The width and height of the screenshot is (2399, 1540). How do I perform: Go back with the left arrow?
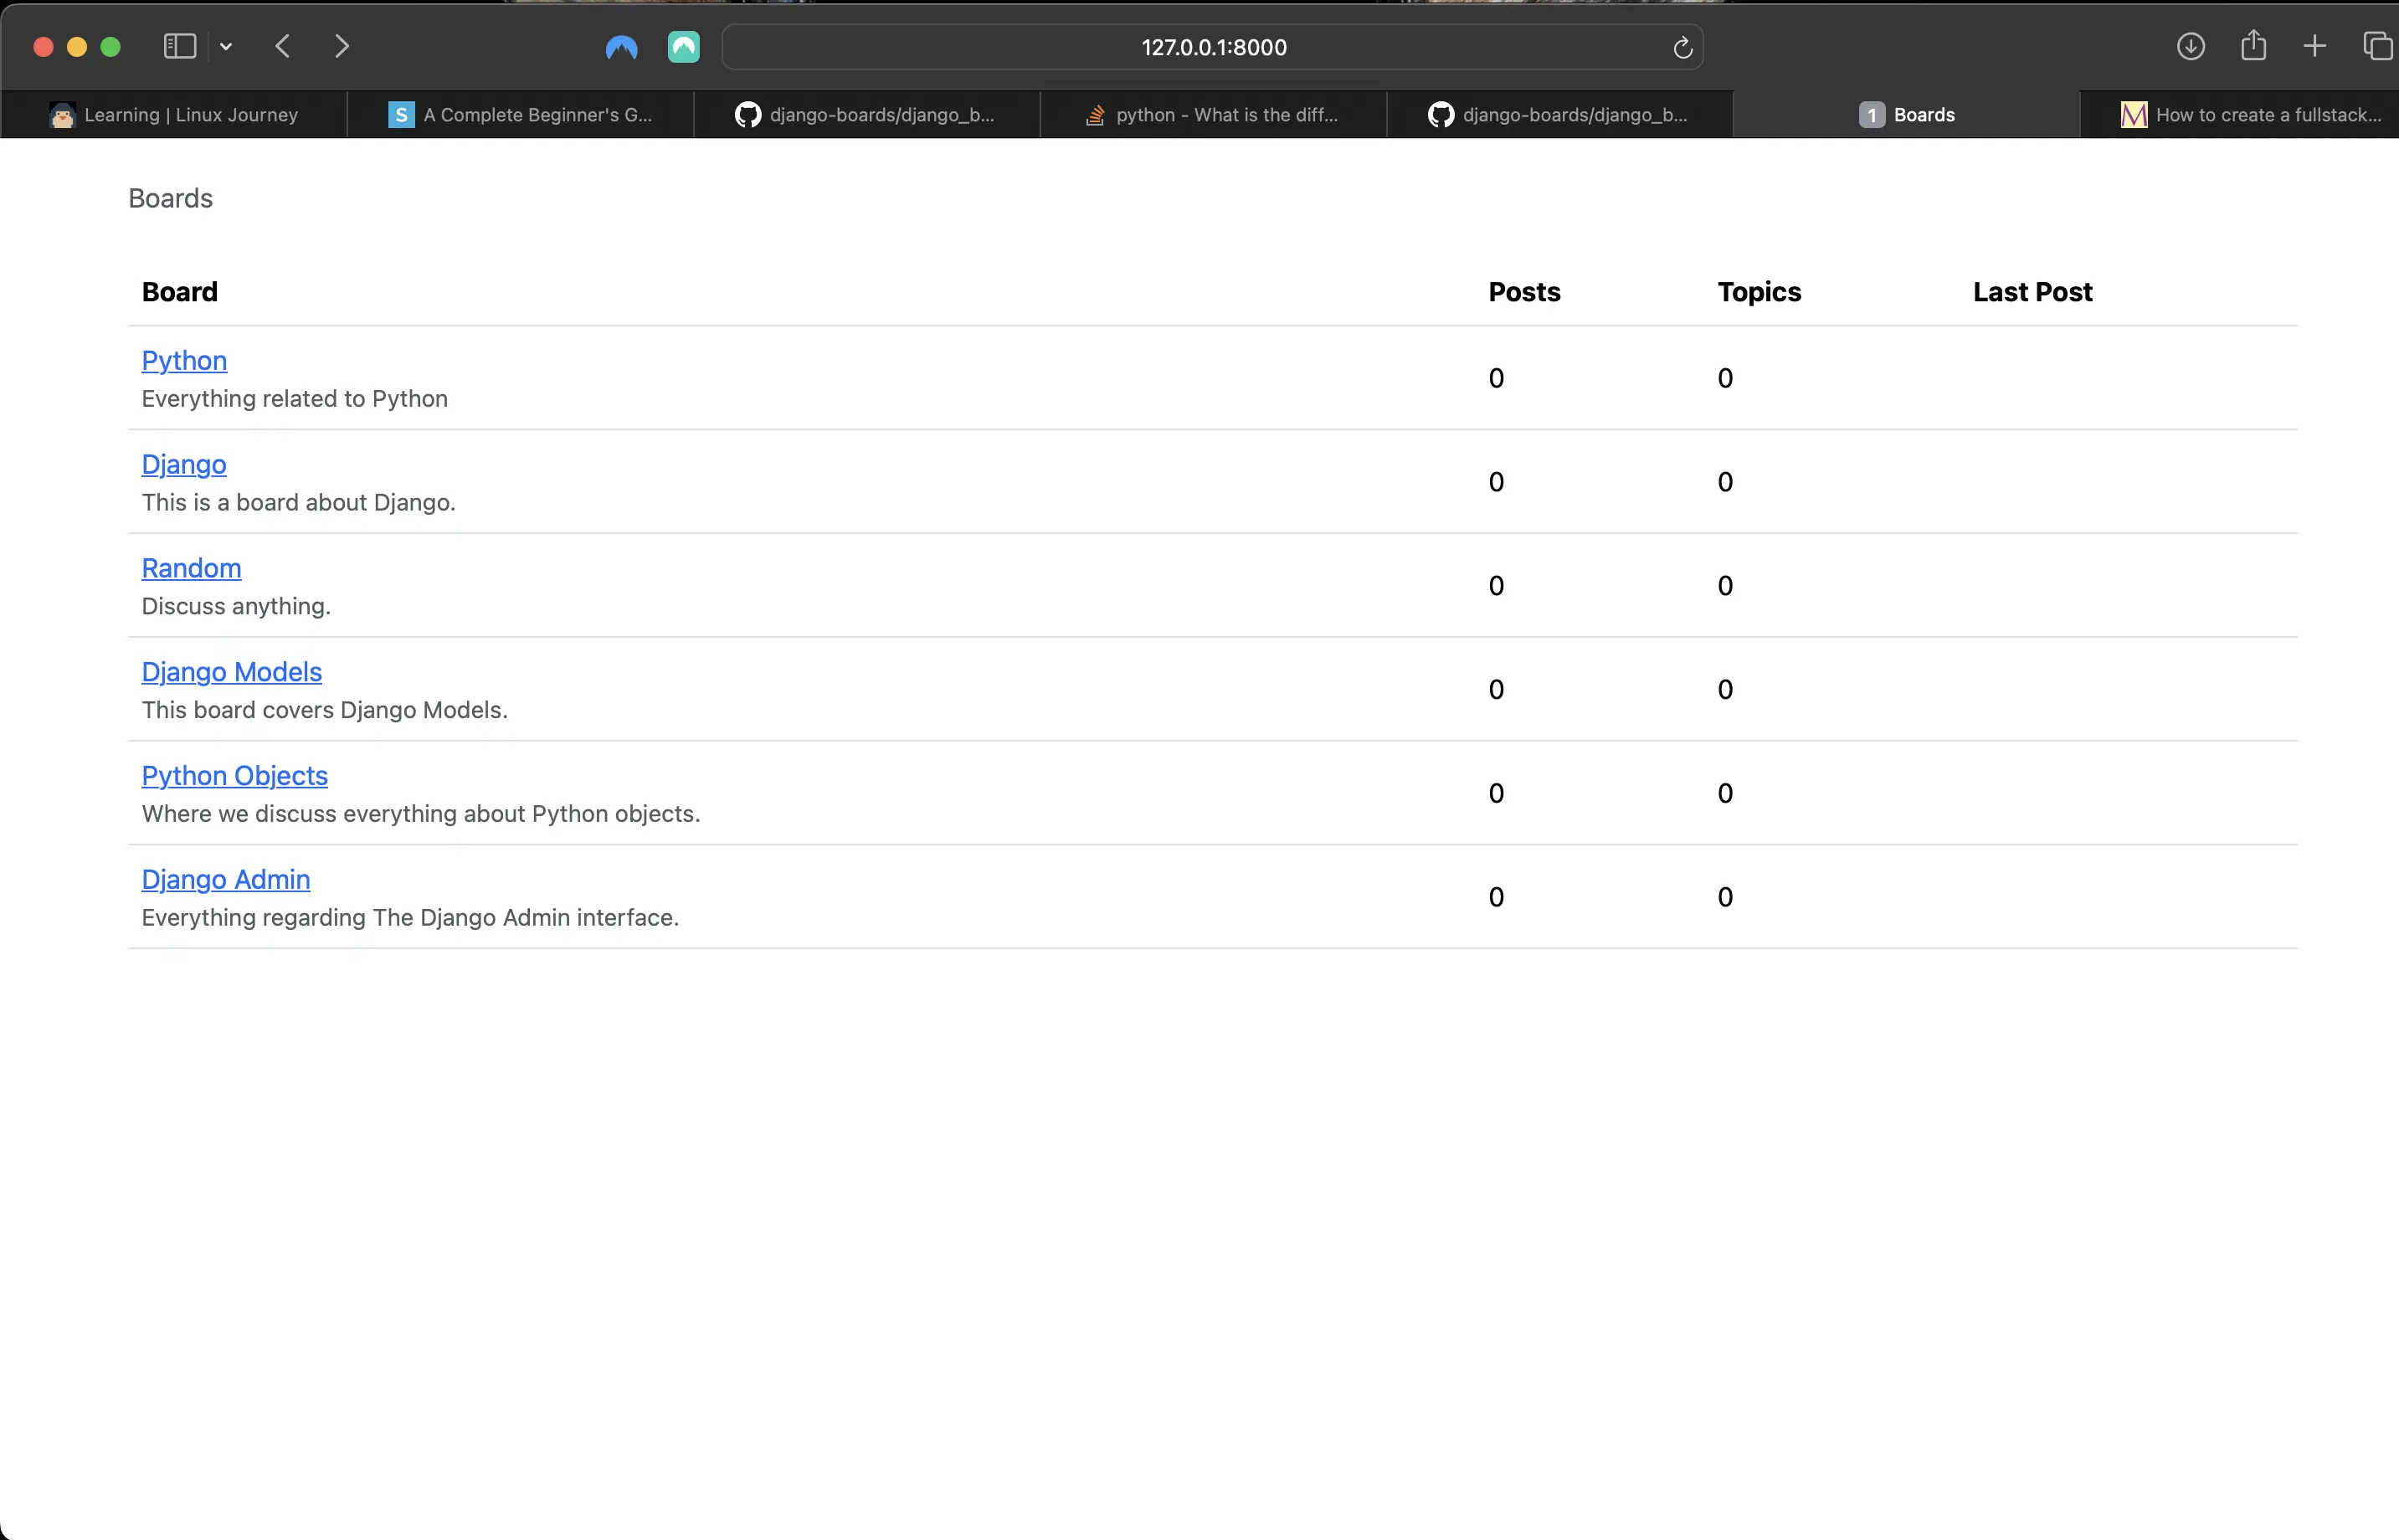(x=283, y=46)
